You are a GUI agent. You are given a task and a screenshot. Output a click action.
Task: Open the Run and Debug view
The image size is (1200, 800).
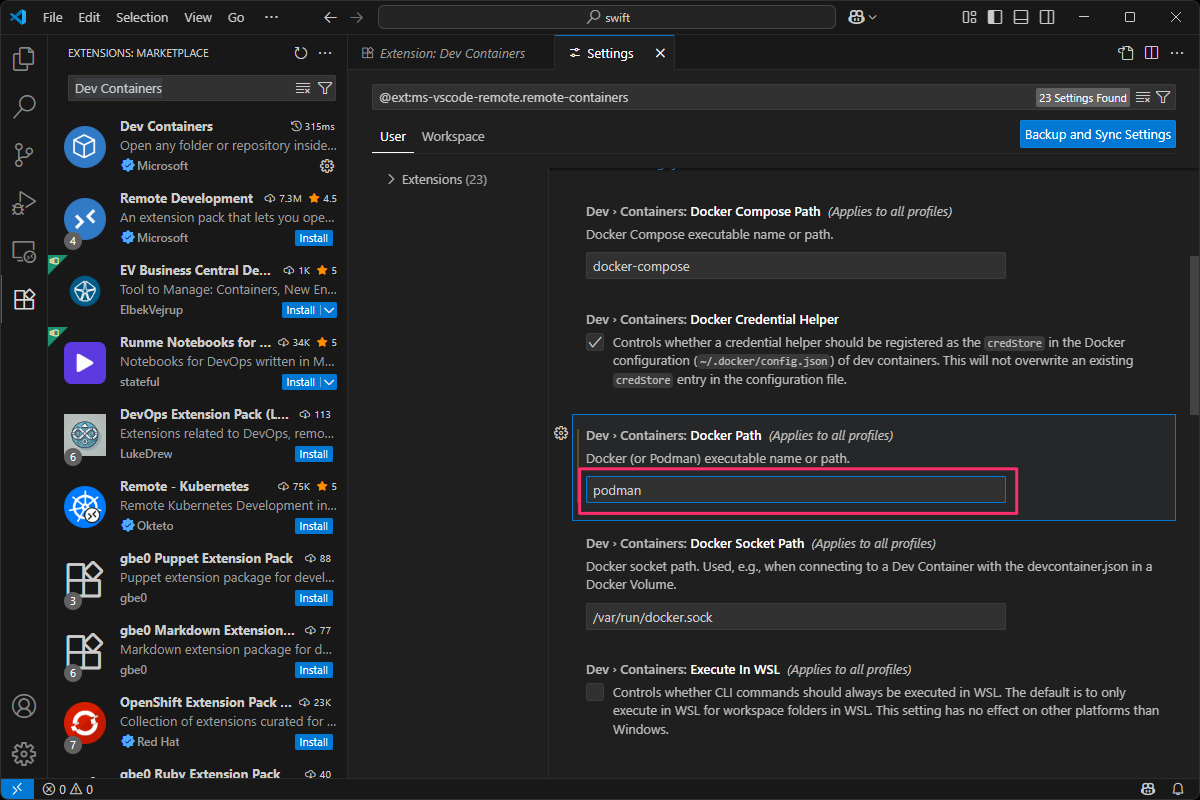coord(24,203)
